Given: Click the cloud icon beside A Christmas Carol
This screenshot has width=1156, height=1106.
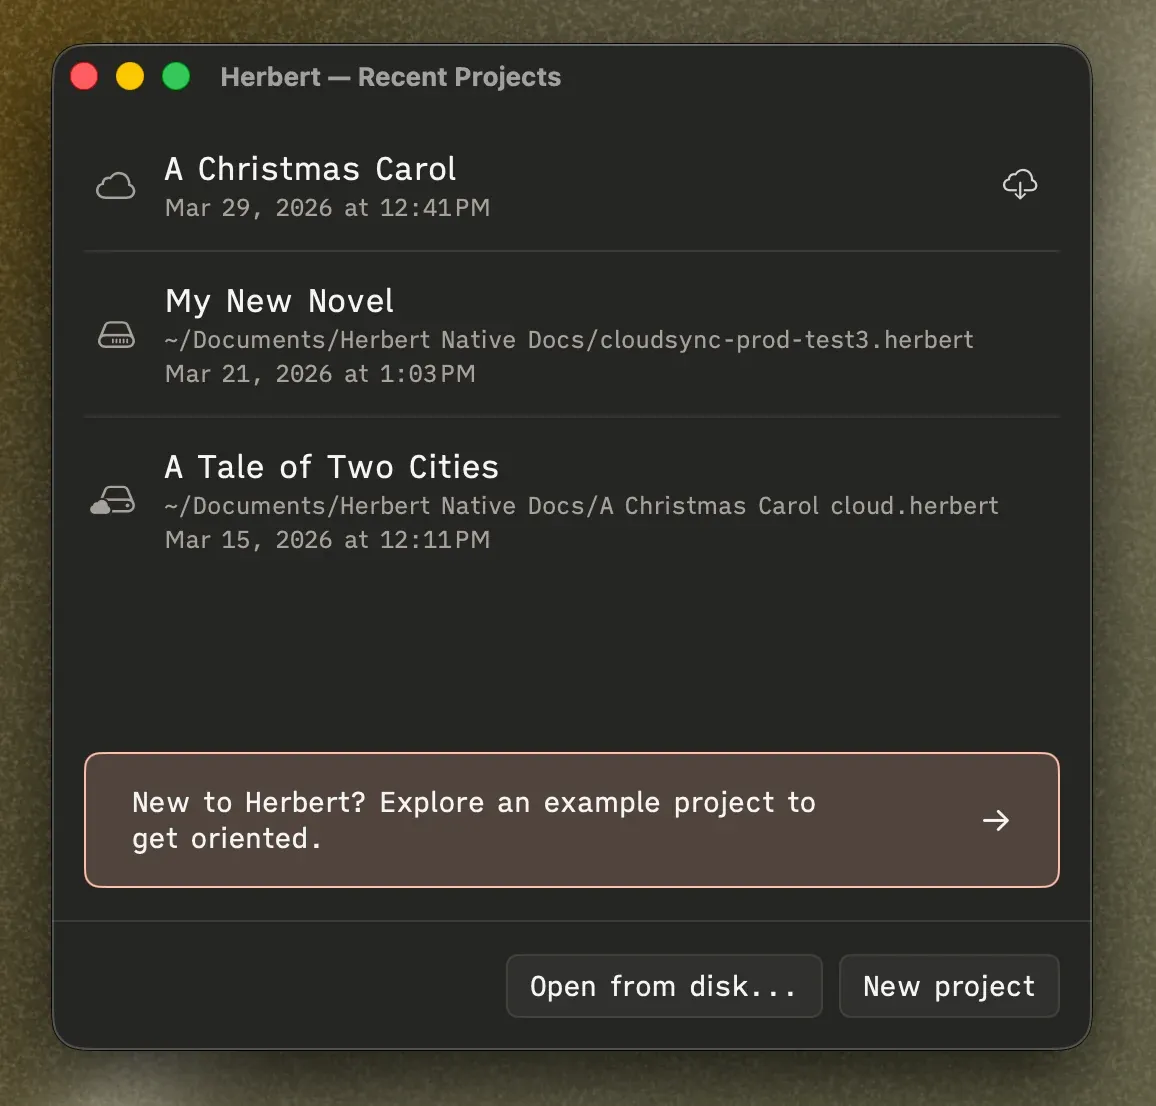Looking at the screenshot, I should click(x=116, y=186).
